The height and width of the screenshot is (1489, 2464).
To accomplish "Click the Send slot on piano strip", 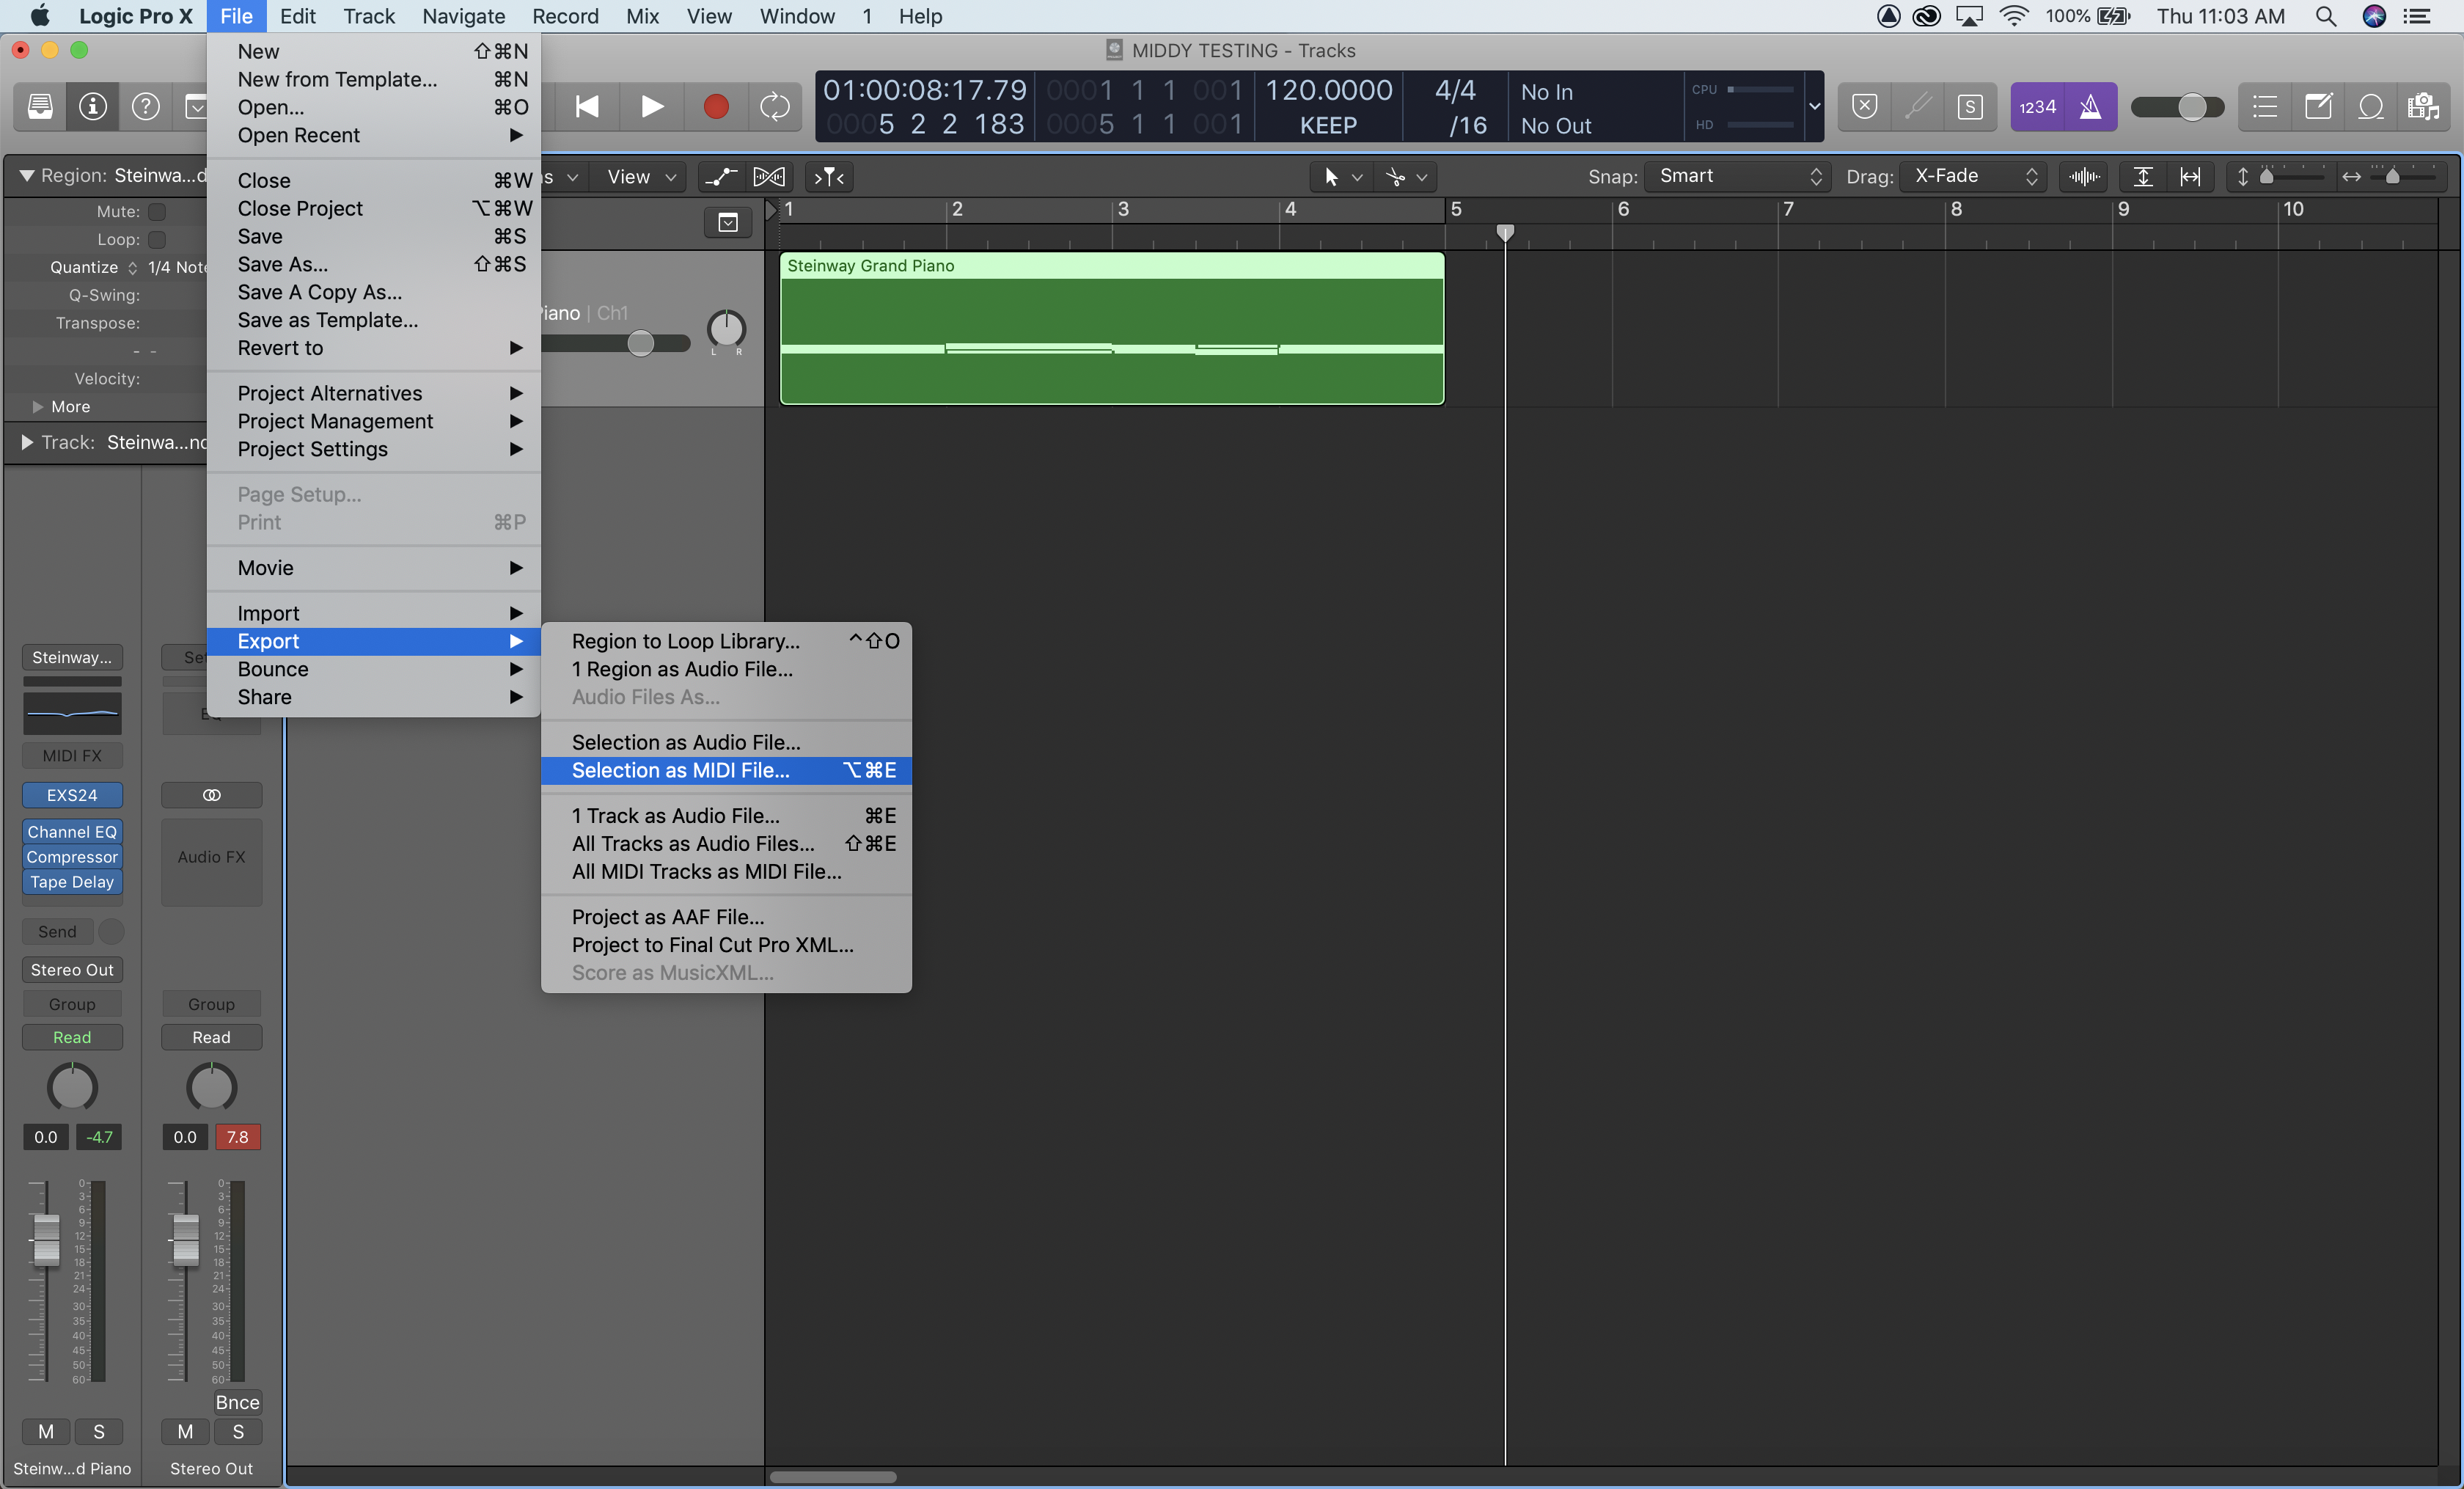I will [x=57, y=931].
